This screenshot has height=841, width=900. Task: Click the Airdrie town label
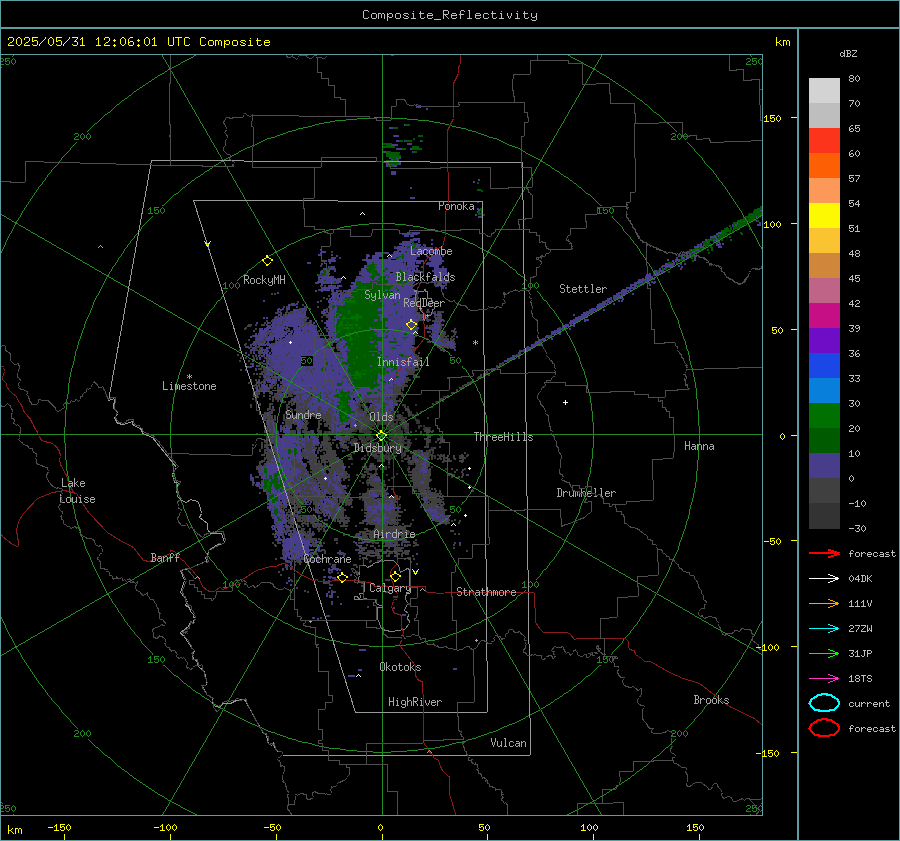tap(394, 534)
